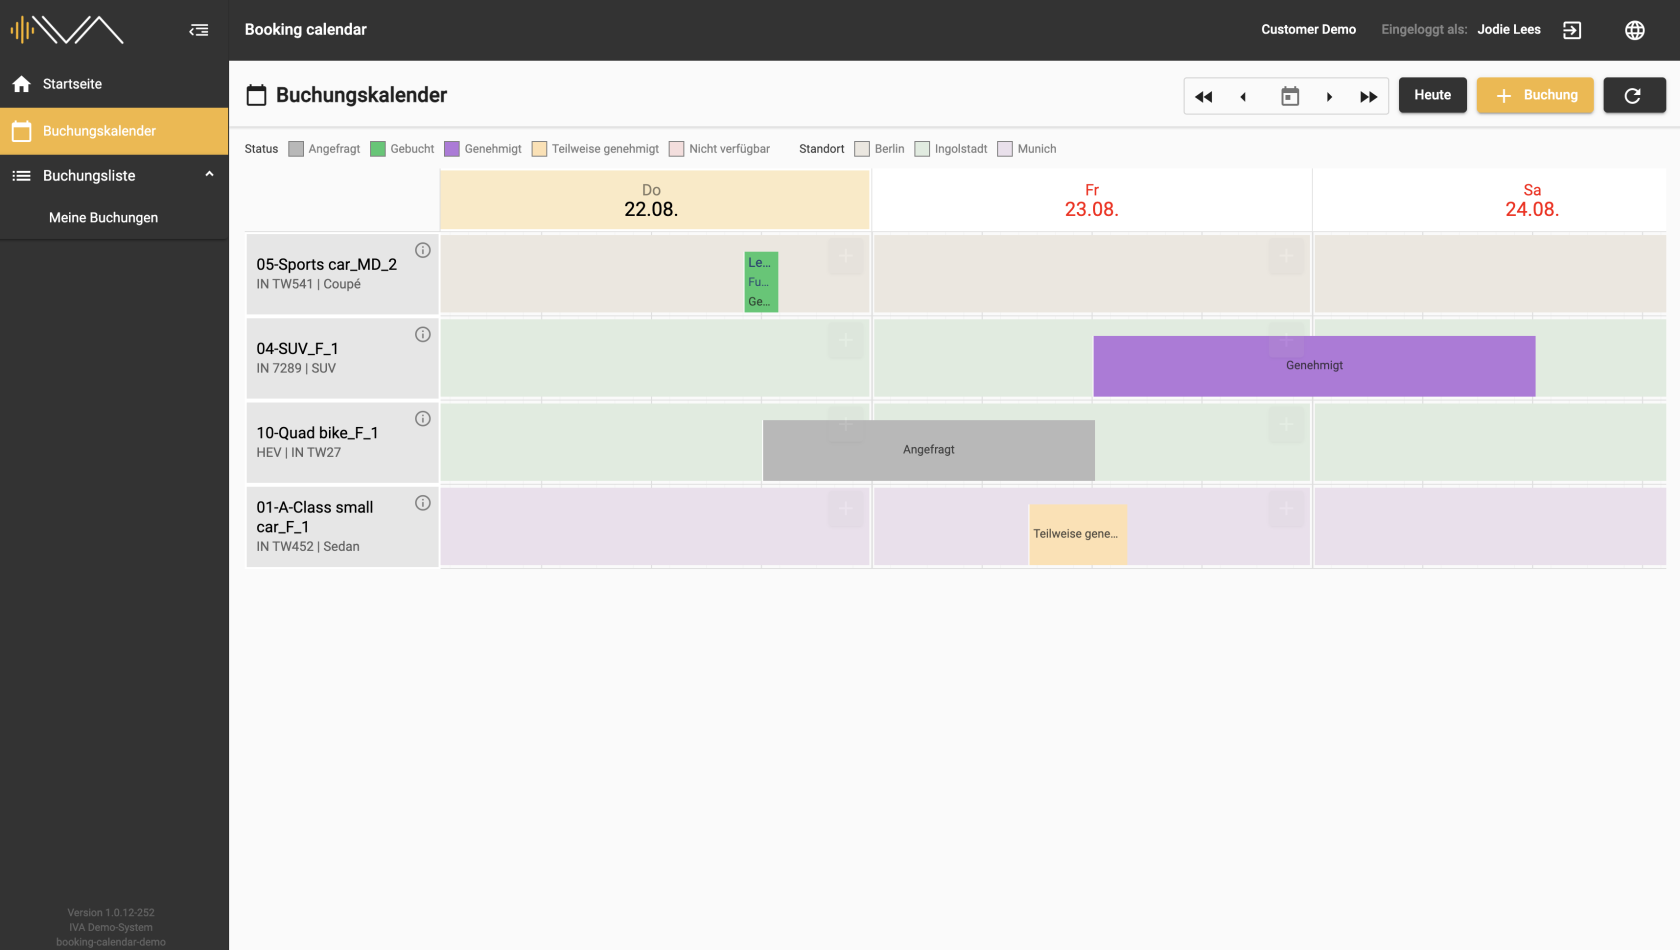Collapse the sidebar menu icon
This screenshot has height=950, width=1680.
(x=199, y=30)
